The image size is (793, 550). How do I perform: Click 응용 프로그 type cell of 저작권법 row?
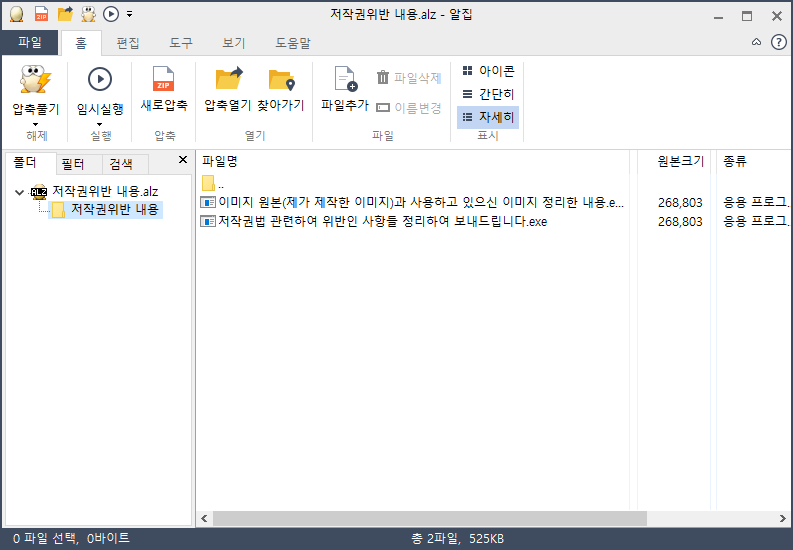coord(756,221)
